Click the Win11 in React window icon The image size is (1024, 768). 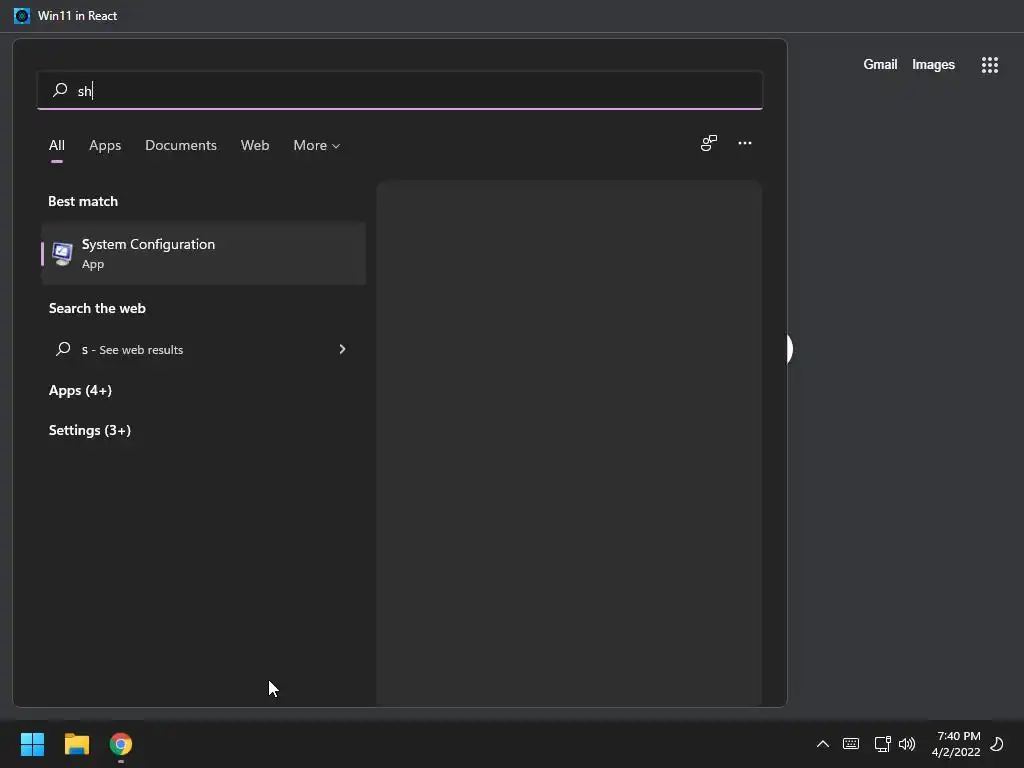[x=22, y=16]
